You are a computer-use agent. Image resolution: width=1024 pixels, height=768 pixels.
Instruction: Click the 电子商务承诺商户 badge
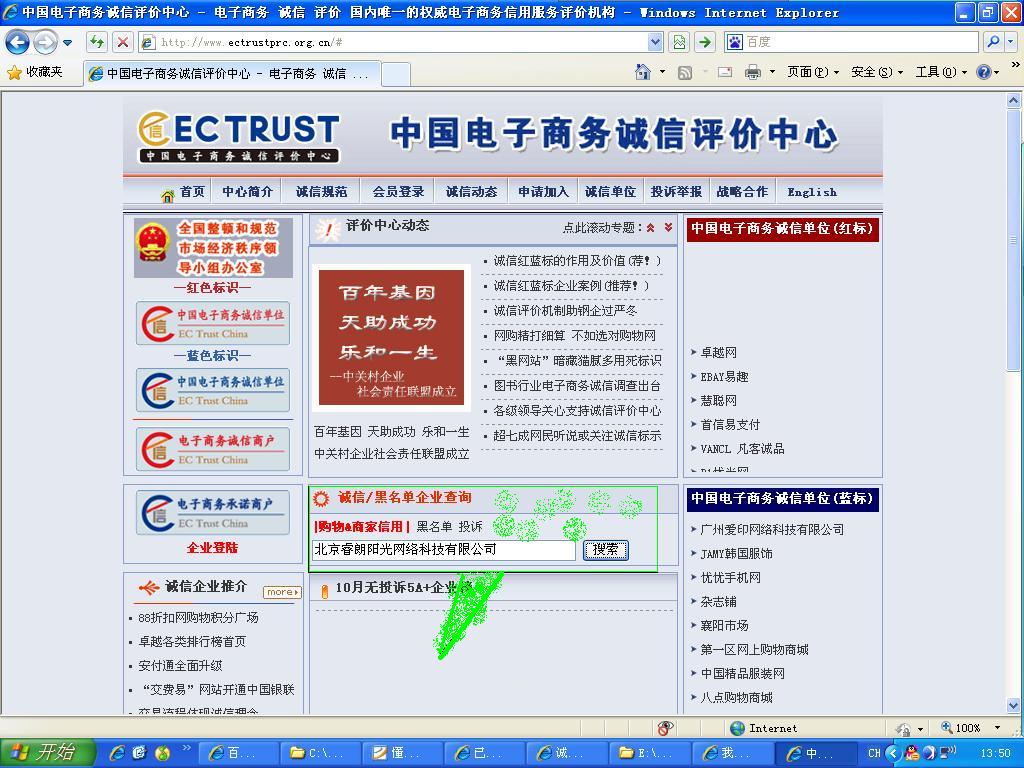213,513
